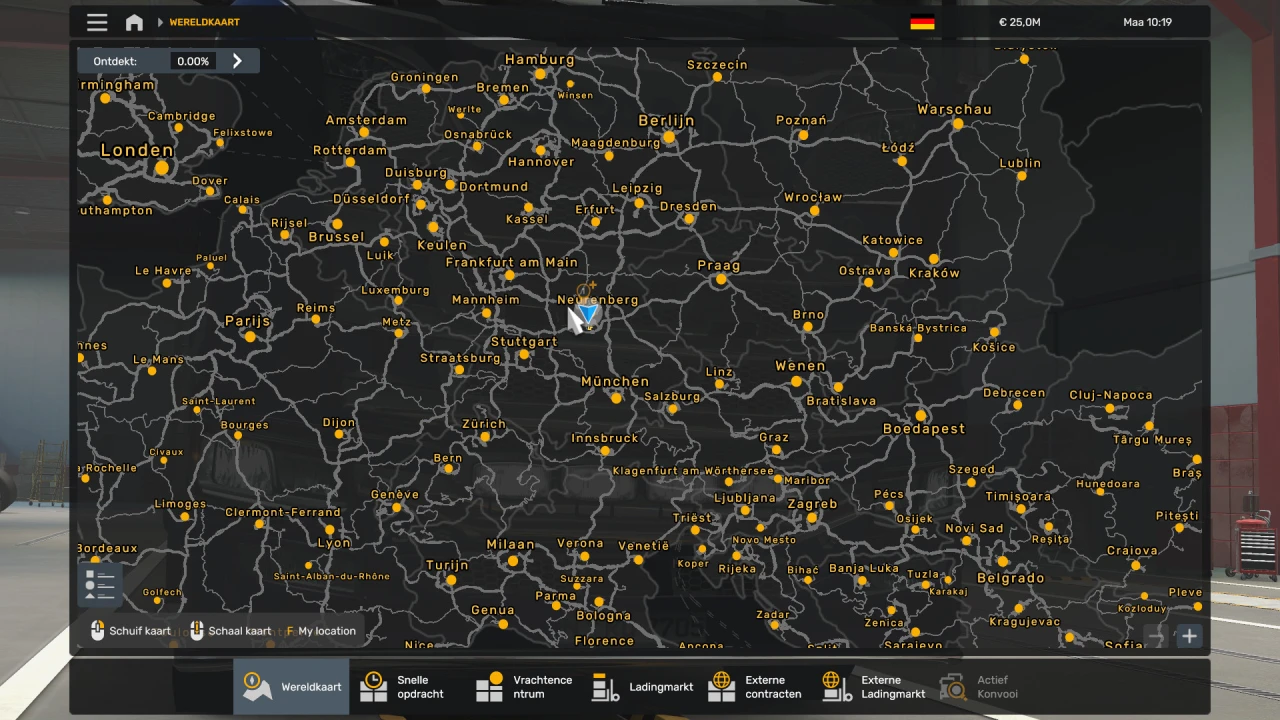Open the Vrachtencentrum tab
Image resolution: width=1280 pixels, height=720 pixels.
pos(524,687)
